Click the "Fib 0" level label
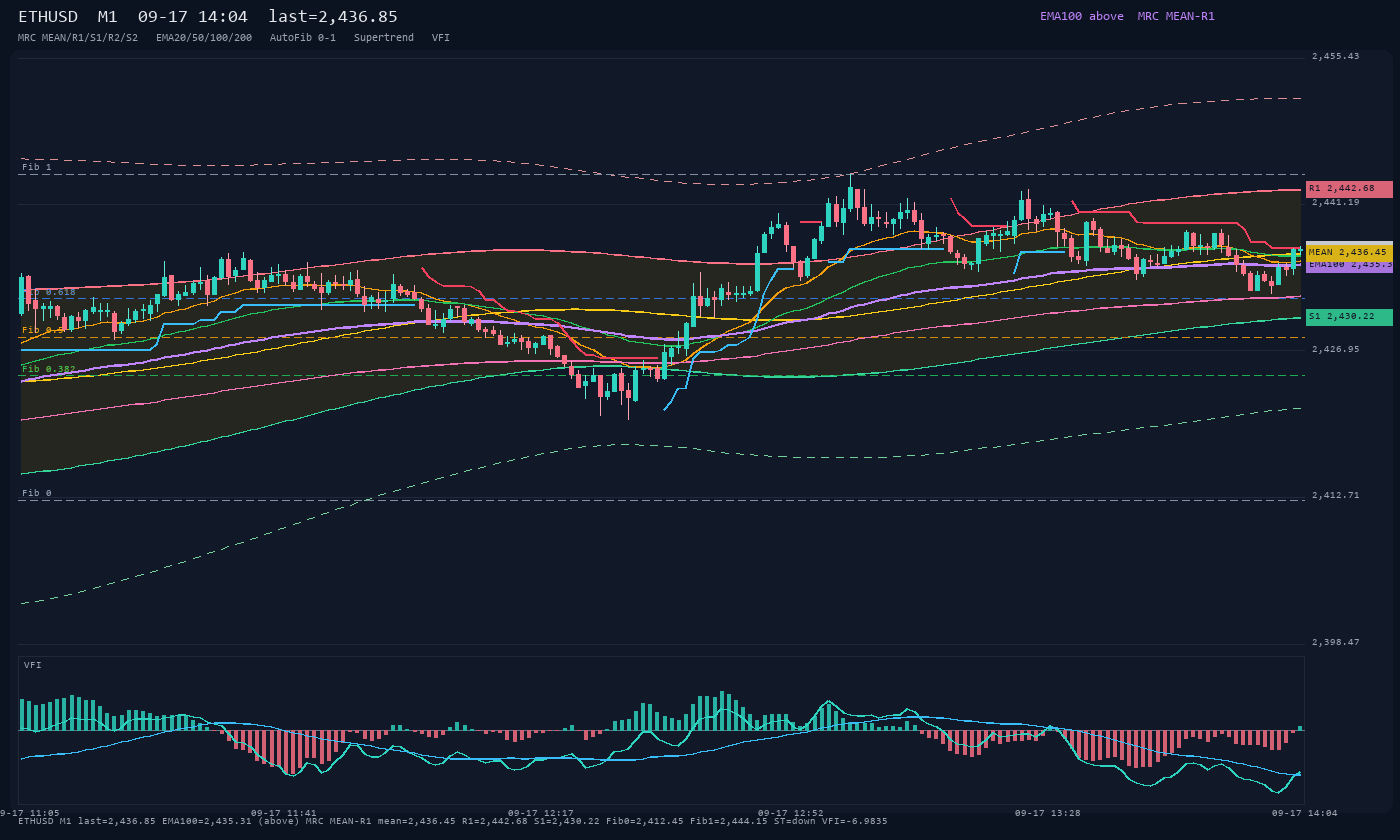The image size is (1400, 840). click(x=37, y=493)
